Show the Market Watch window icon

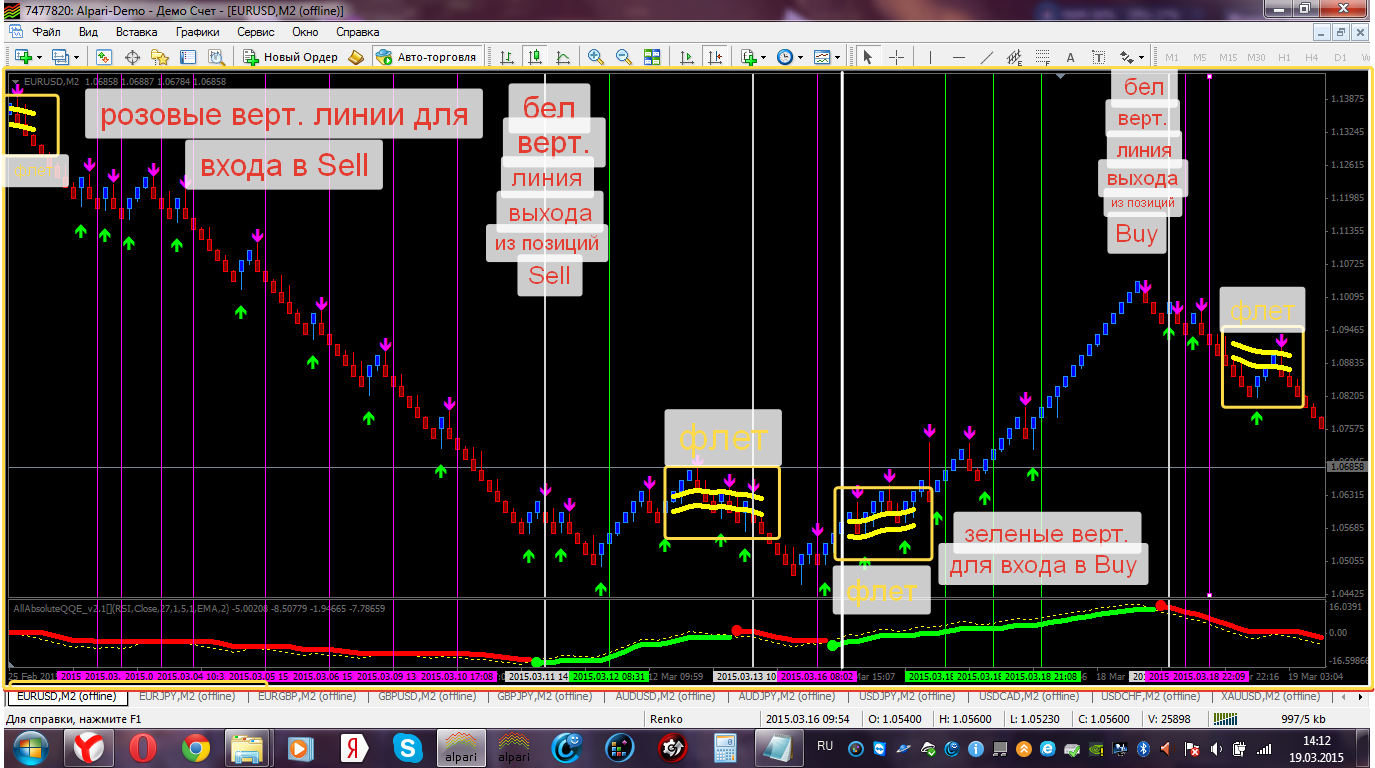[x=104, y=57]
